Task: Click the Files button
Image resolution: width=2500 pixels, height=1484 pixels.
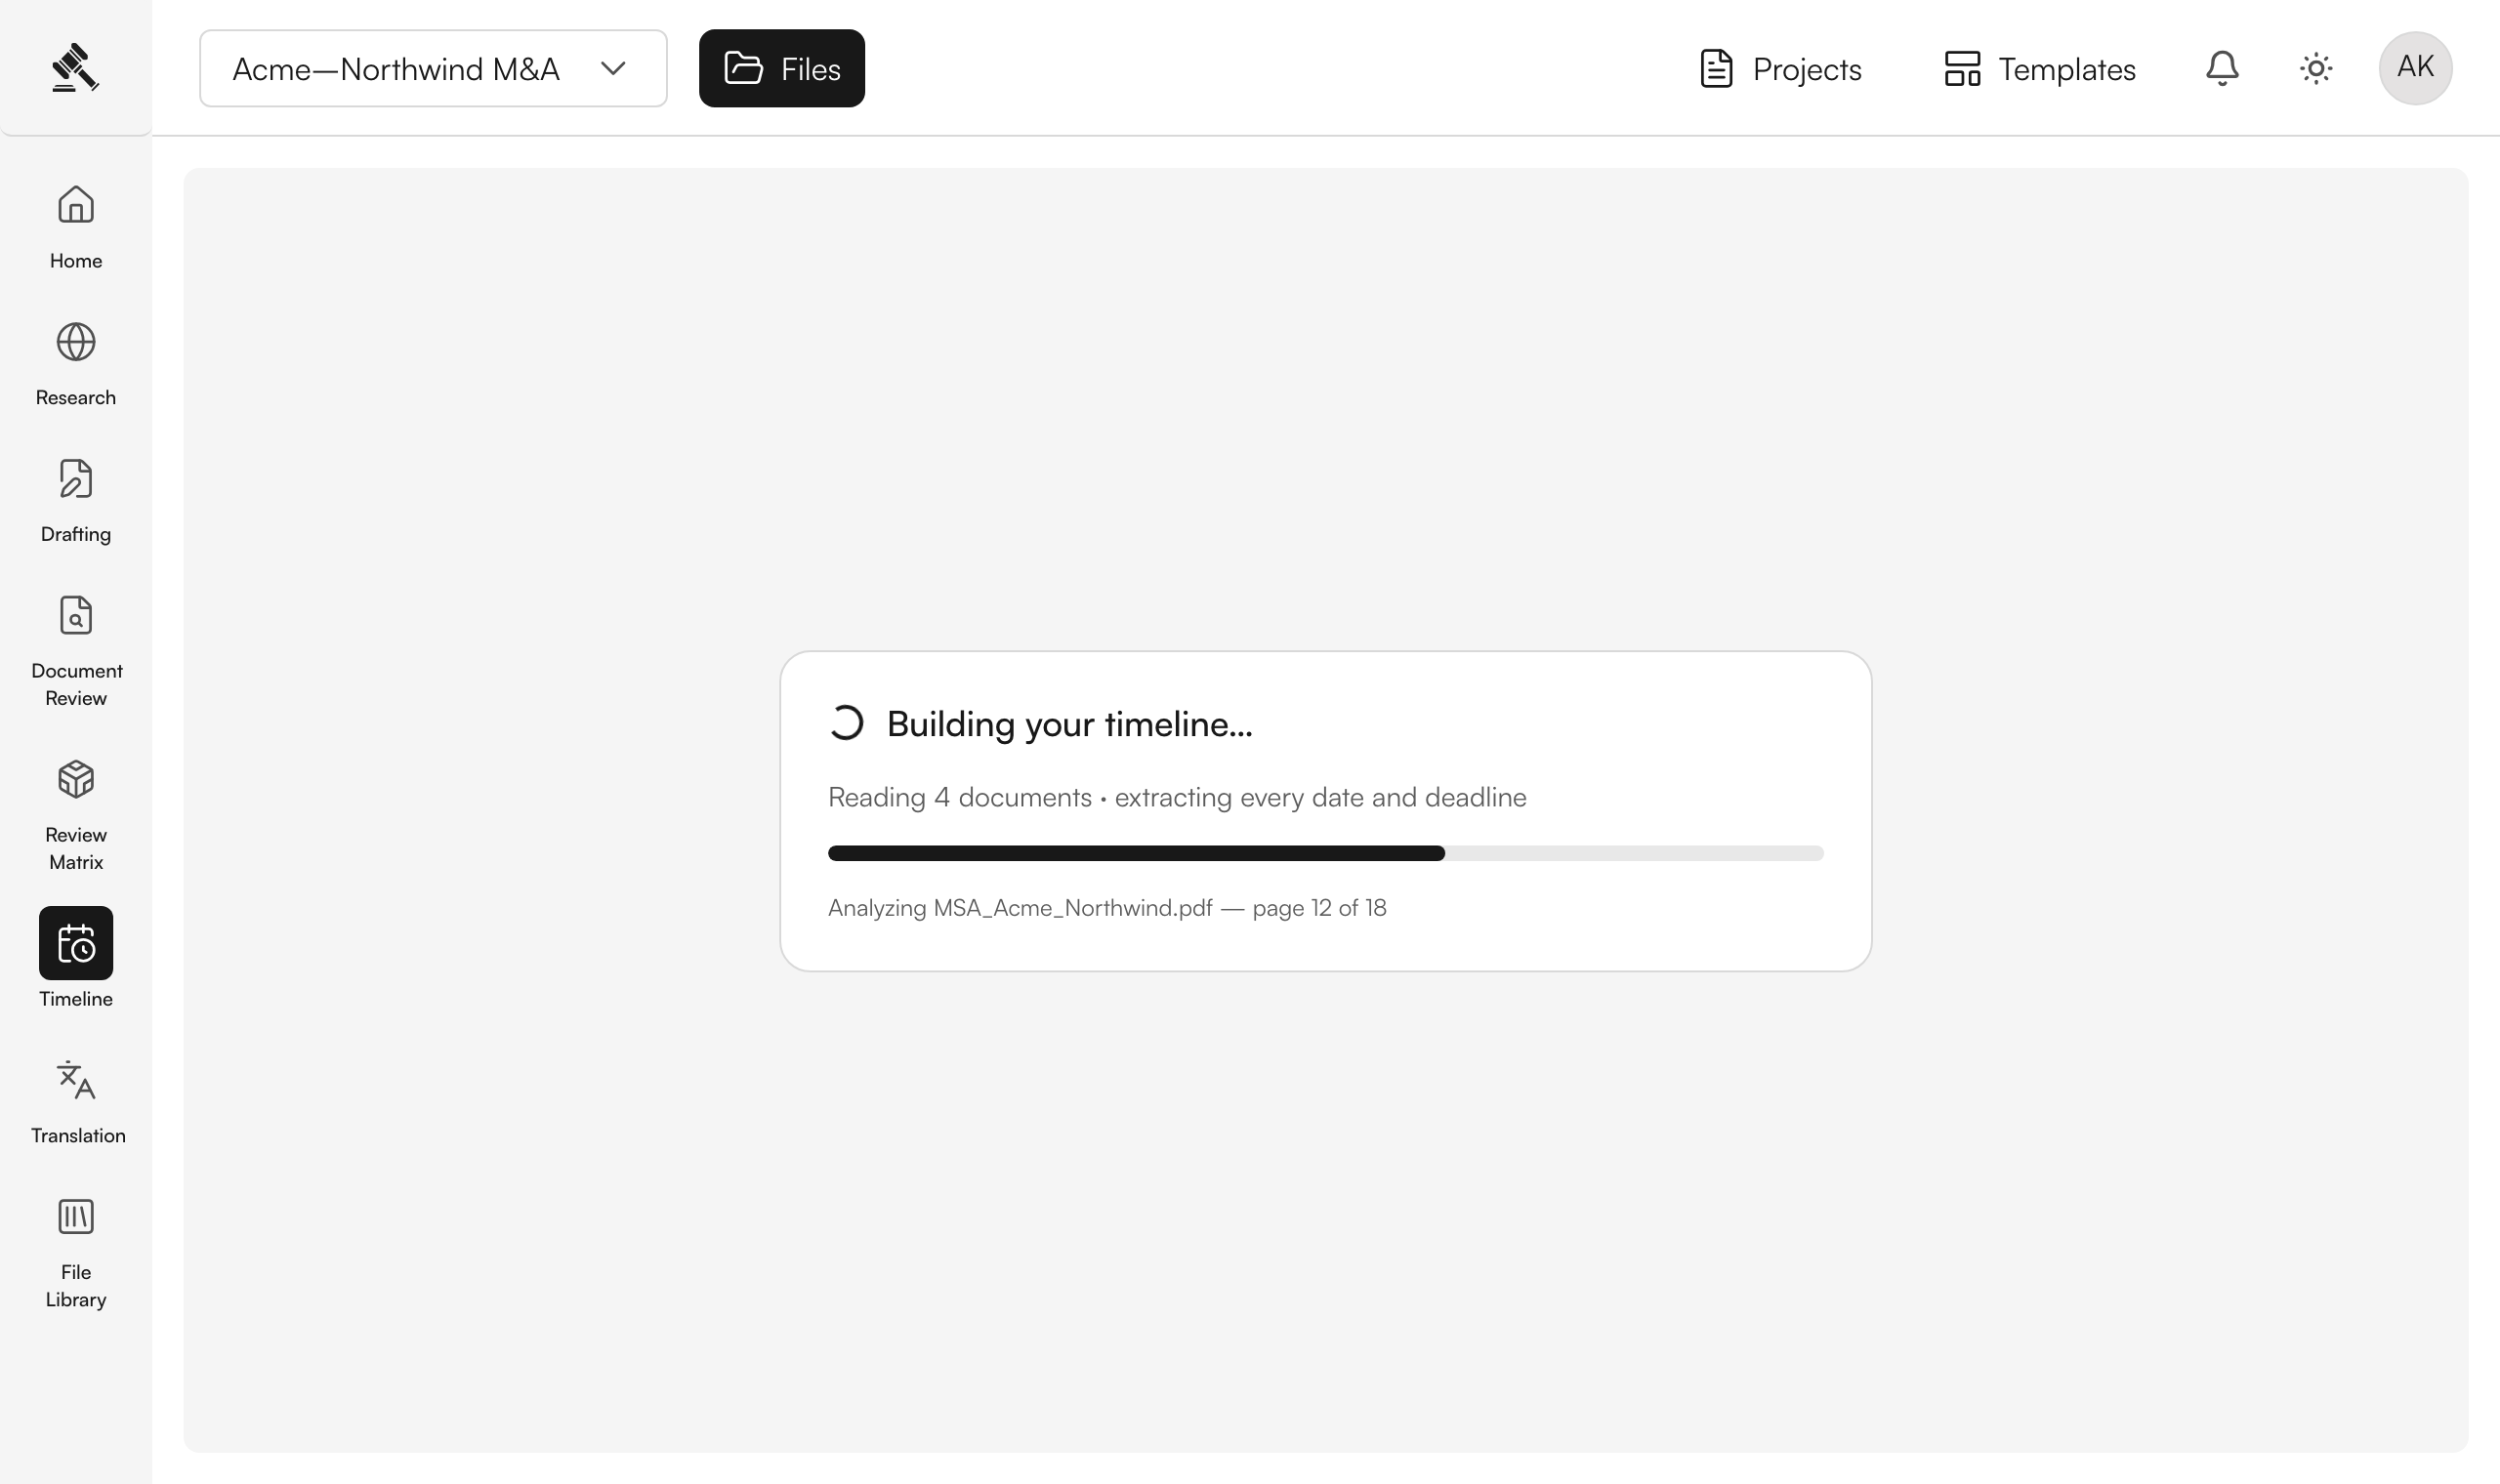Action: [x=782, y=68]
